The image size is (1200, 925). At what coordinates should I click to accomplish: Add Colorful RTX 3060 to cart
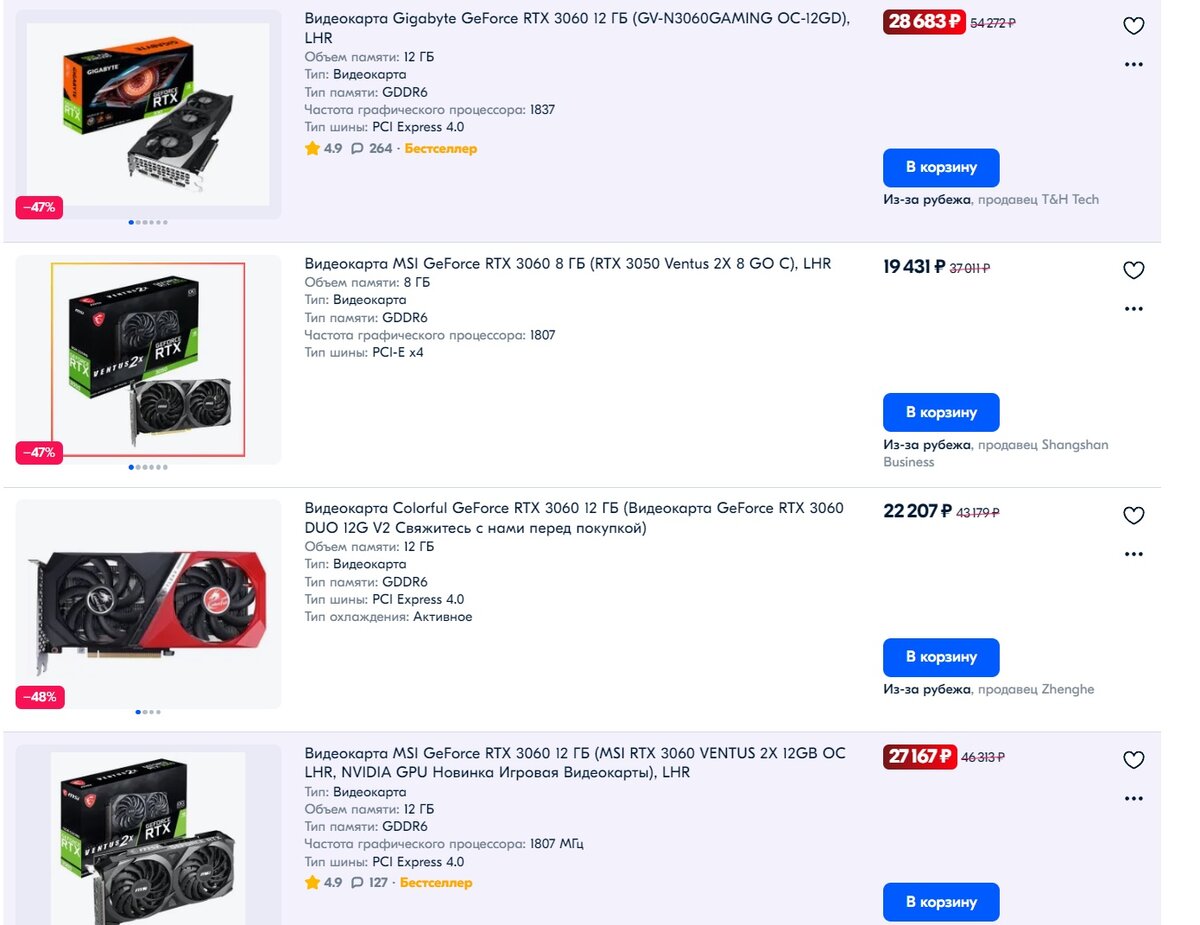point(941,657)
